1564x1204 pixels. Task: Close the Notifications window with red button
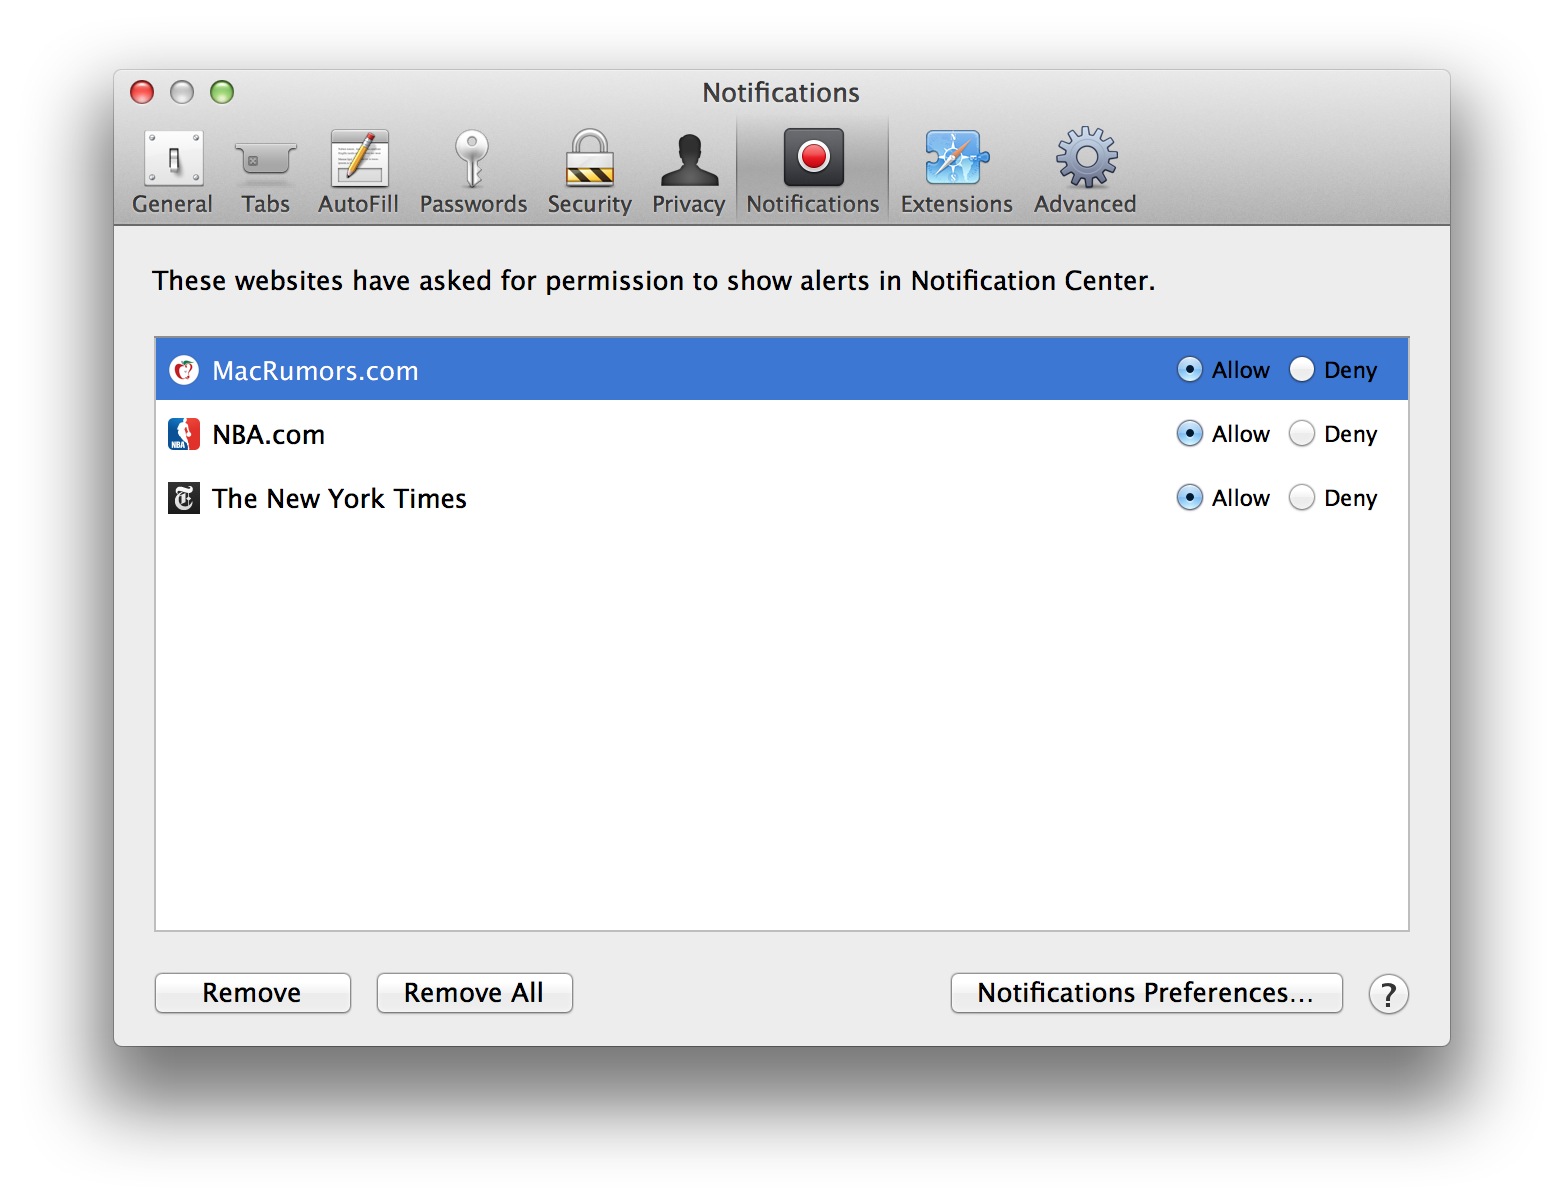(x=142, y=92)
